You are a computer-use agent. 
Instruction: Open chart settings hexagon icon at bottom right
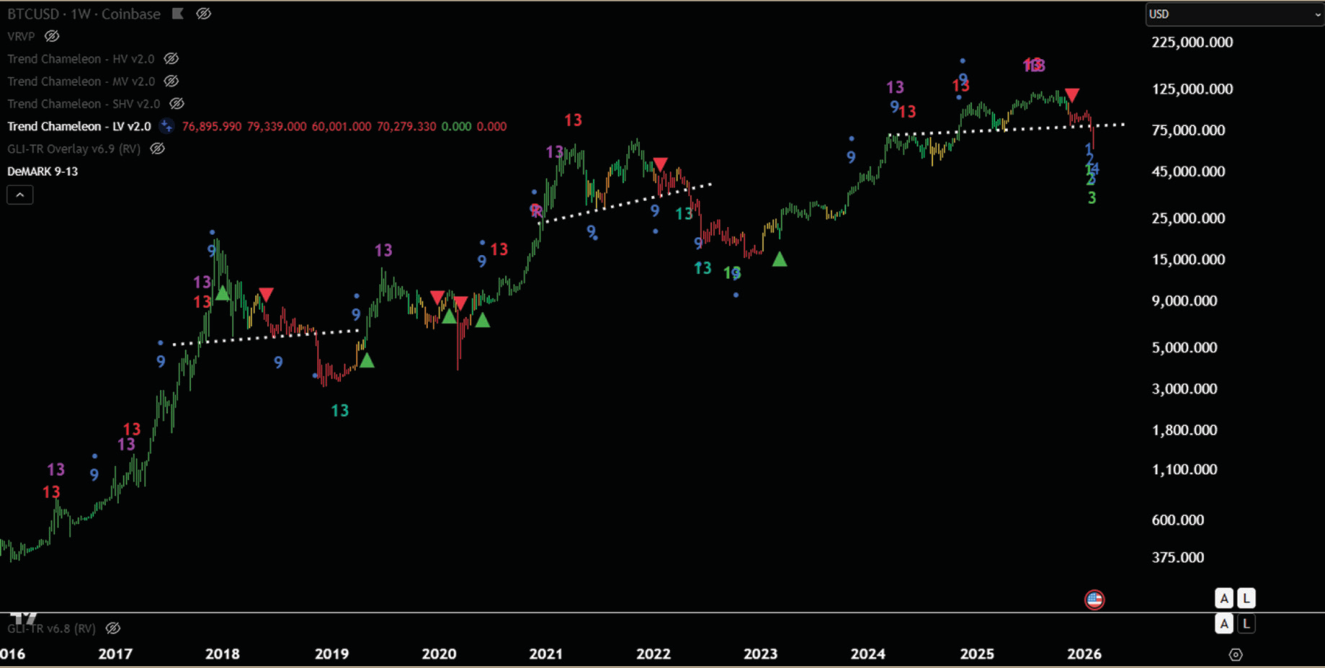(x=1236, y=655)
